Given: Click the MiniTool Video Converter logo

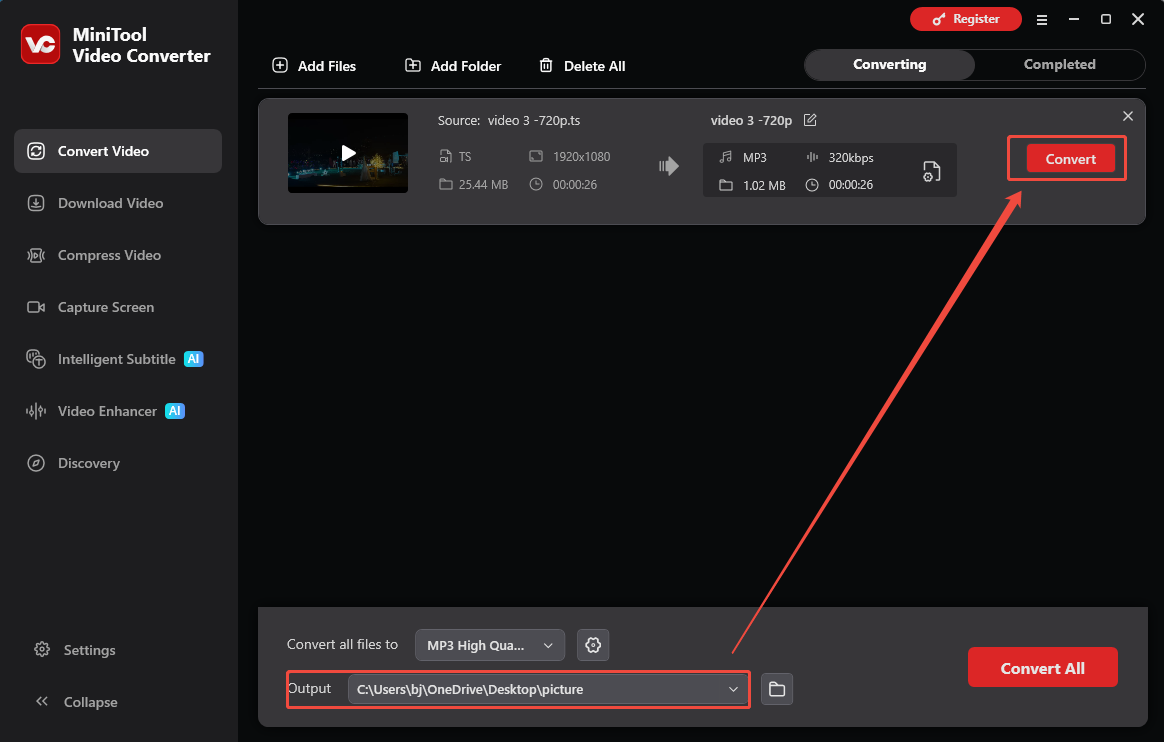Looking at the screenshot, I should (41, 45).
